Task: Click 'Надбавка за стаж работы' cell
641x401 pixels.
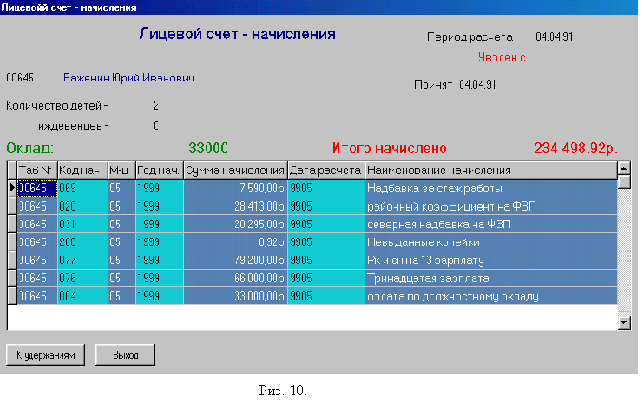Action: 491,188
